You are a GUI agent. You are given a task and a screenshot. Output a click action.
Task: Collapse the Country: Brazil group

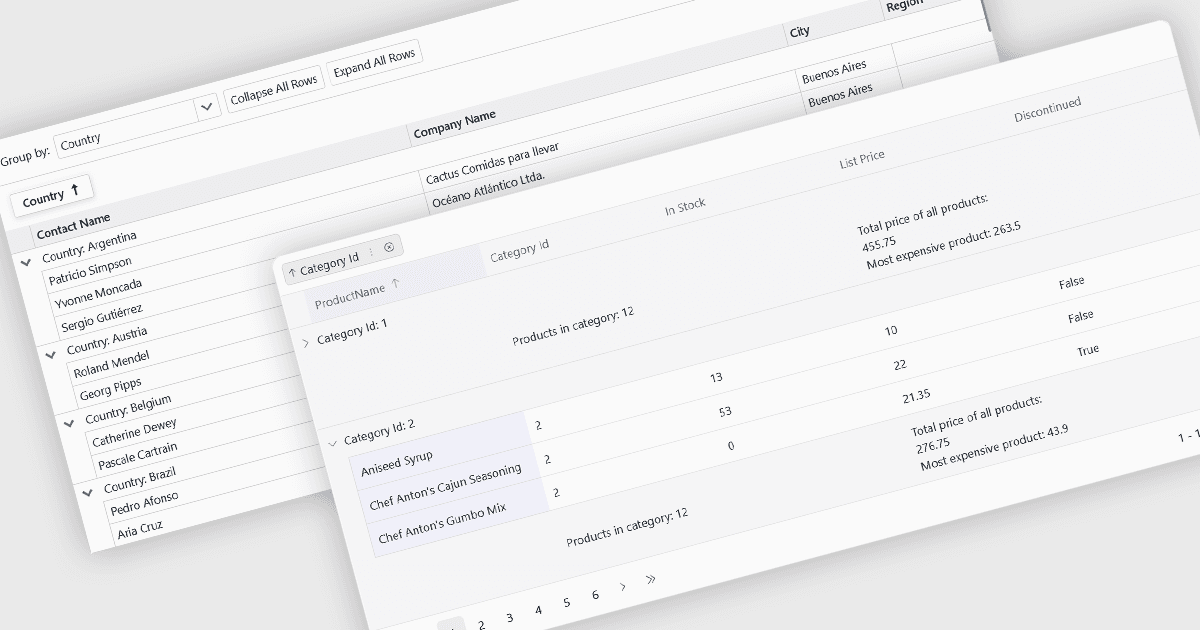pos(89,492)
